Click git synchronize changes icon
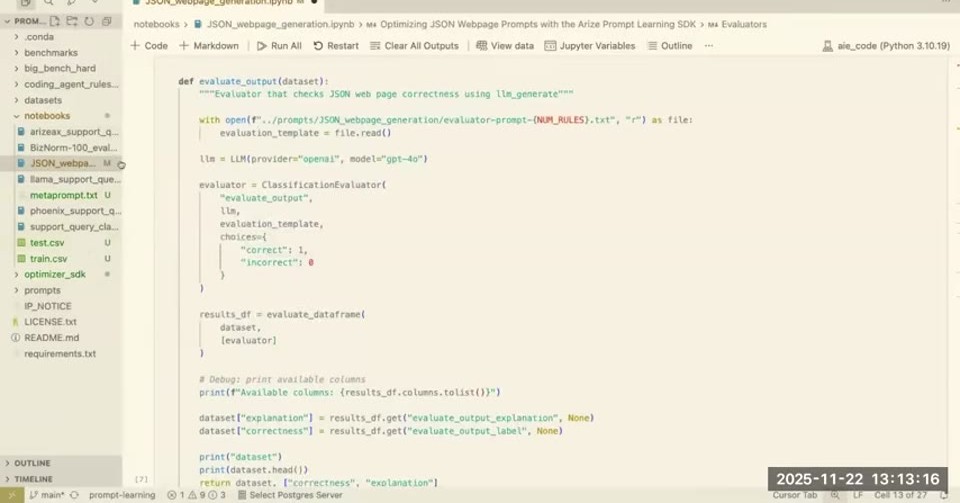 click(75, 495)
